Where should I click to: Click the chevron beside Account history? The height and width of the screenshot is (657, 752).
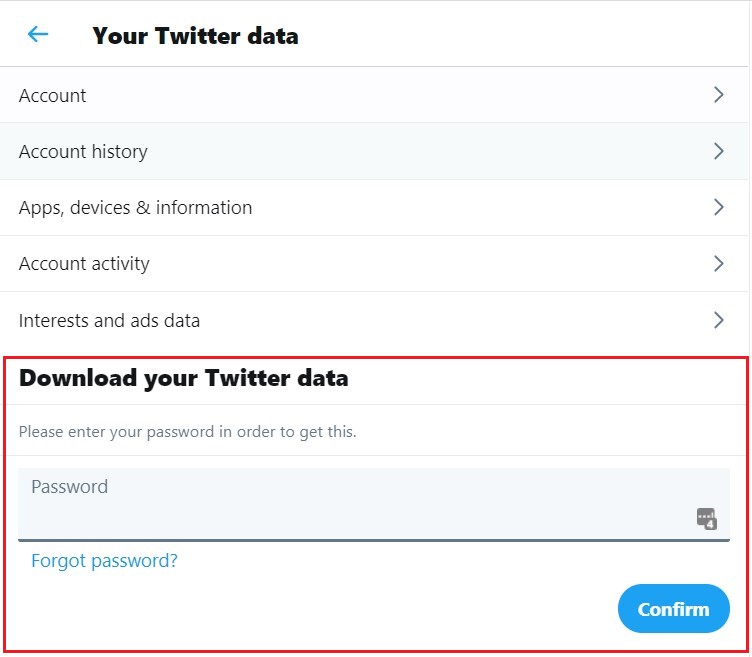point(718,151)
